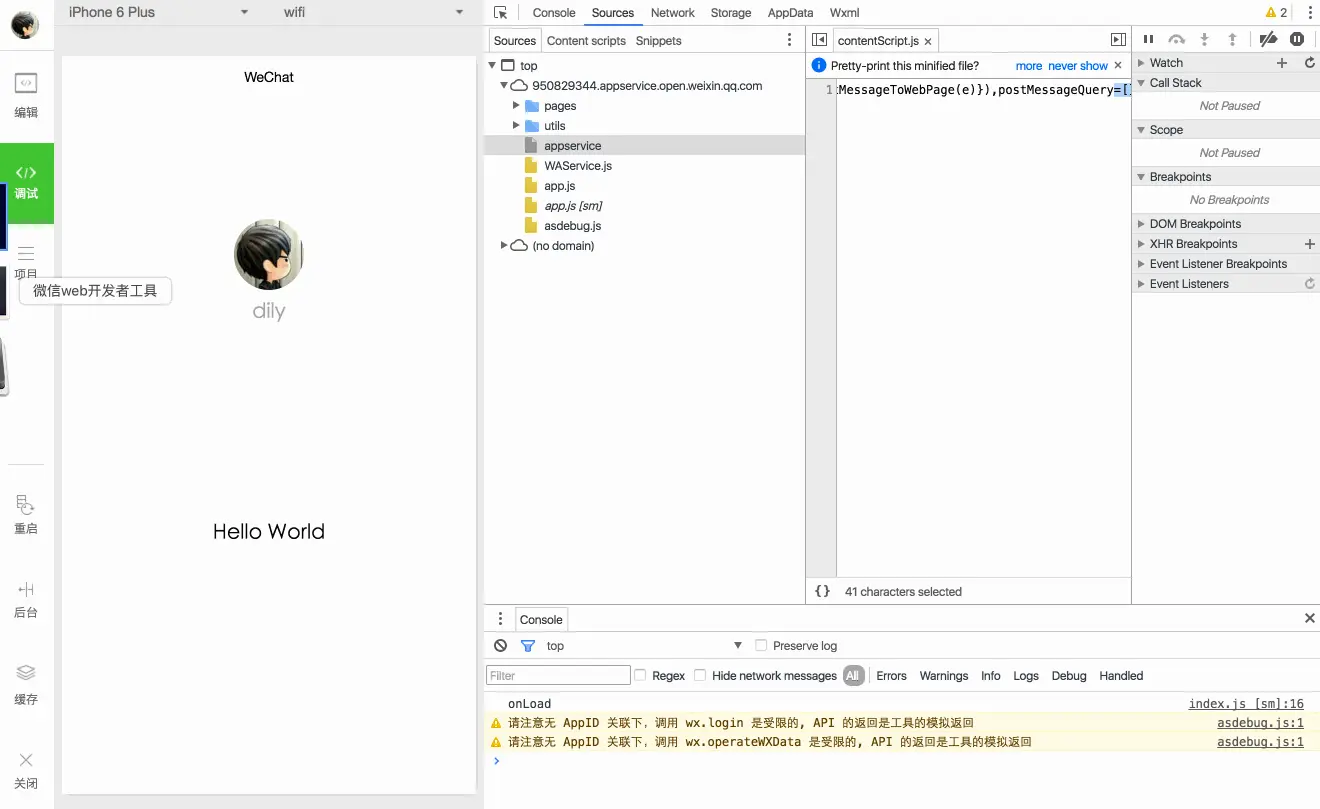This screenshot has height=809, width=1320.
Task: Open the devtools three-dot customize menu
Action: pyautogui.click(x=1310, y=13)
